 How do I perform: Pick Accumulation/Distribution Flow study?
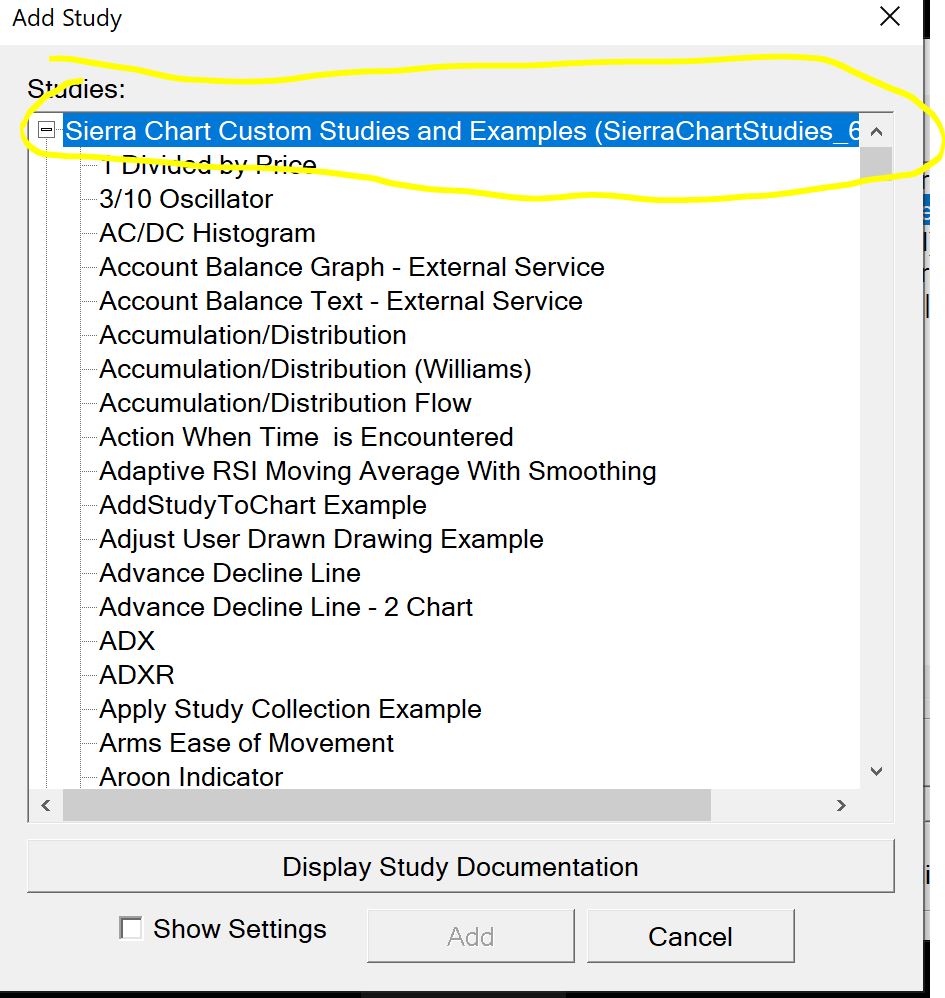(x=286, y=404)
